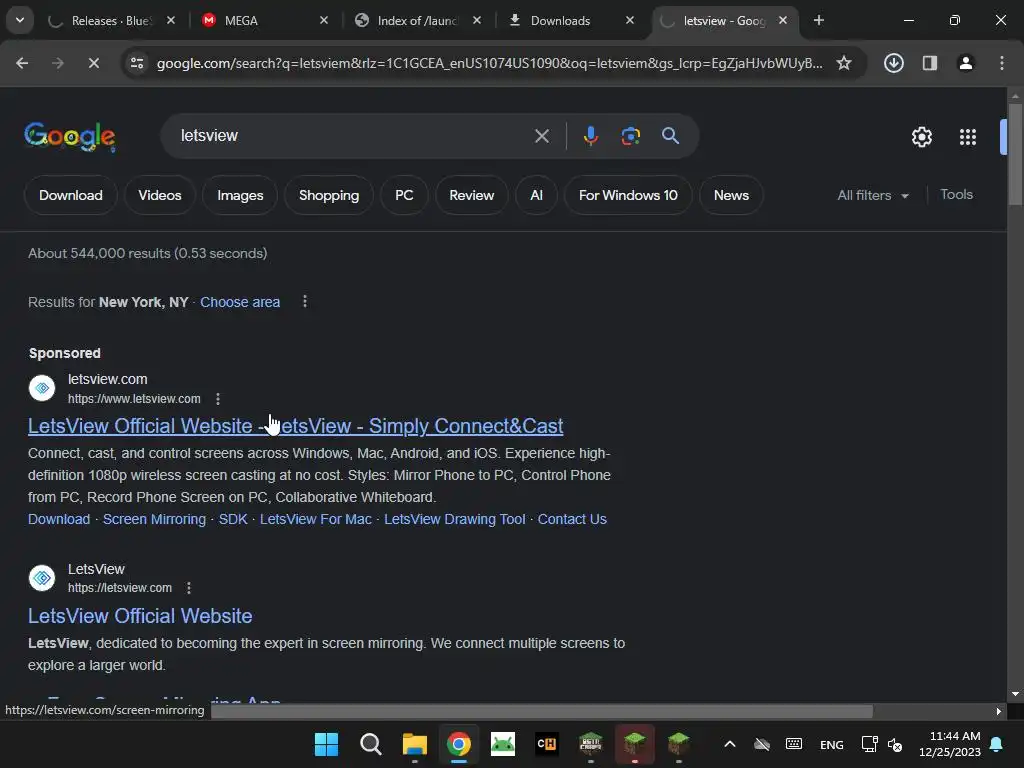The width and height of the screenshot is (1024, 768).
Task: Open the Contact Us sitelink
Action: pos(572,519)
